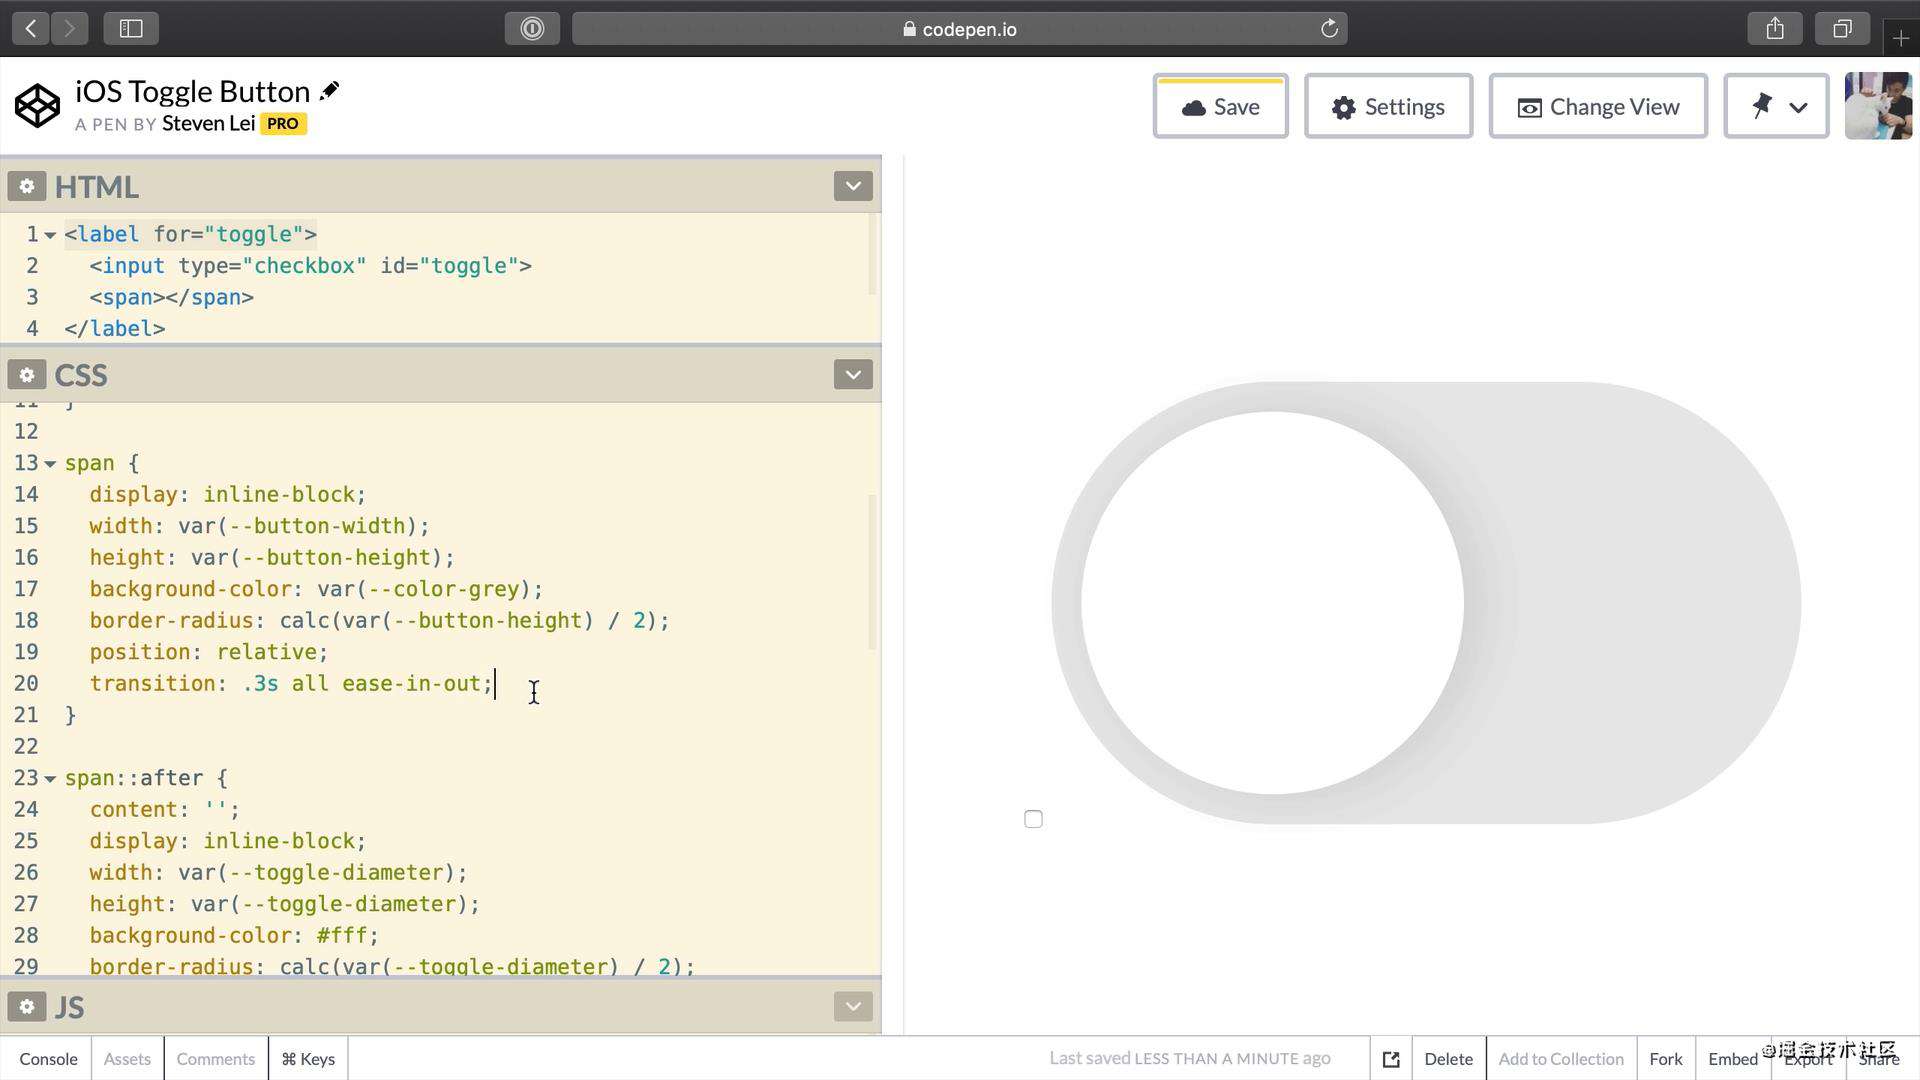Viewport: 1920px width, 1080px height.
Task: Click the Delete footer option
Action: tap(1448, 1059)
